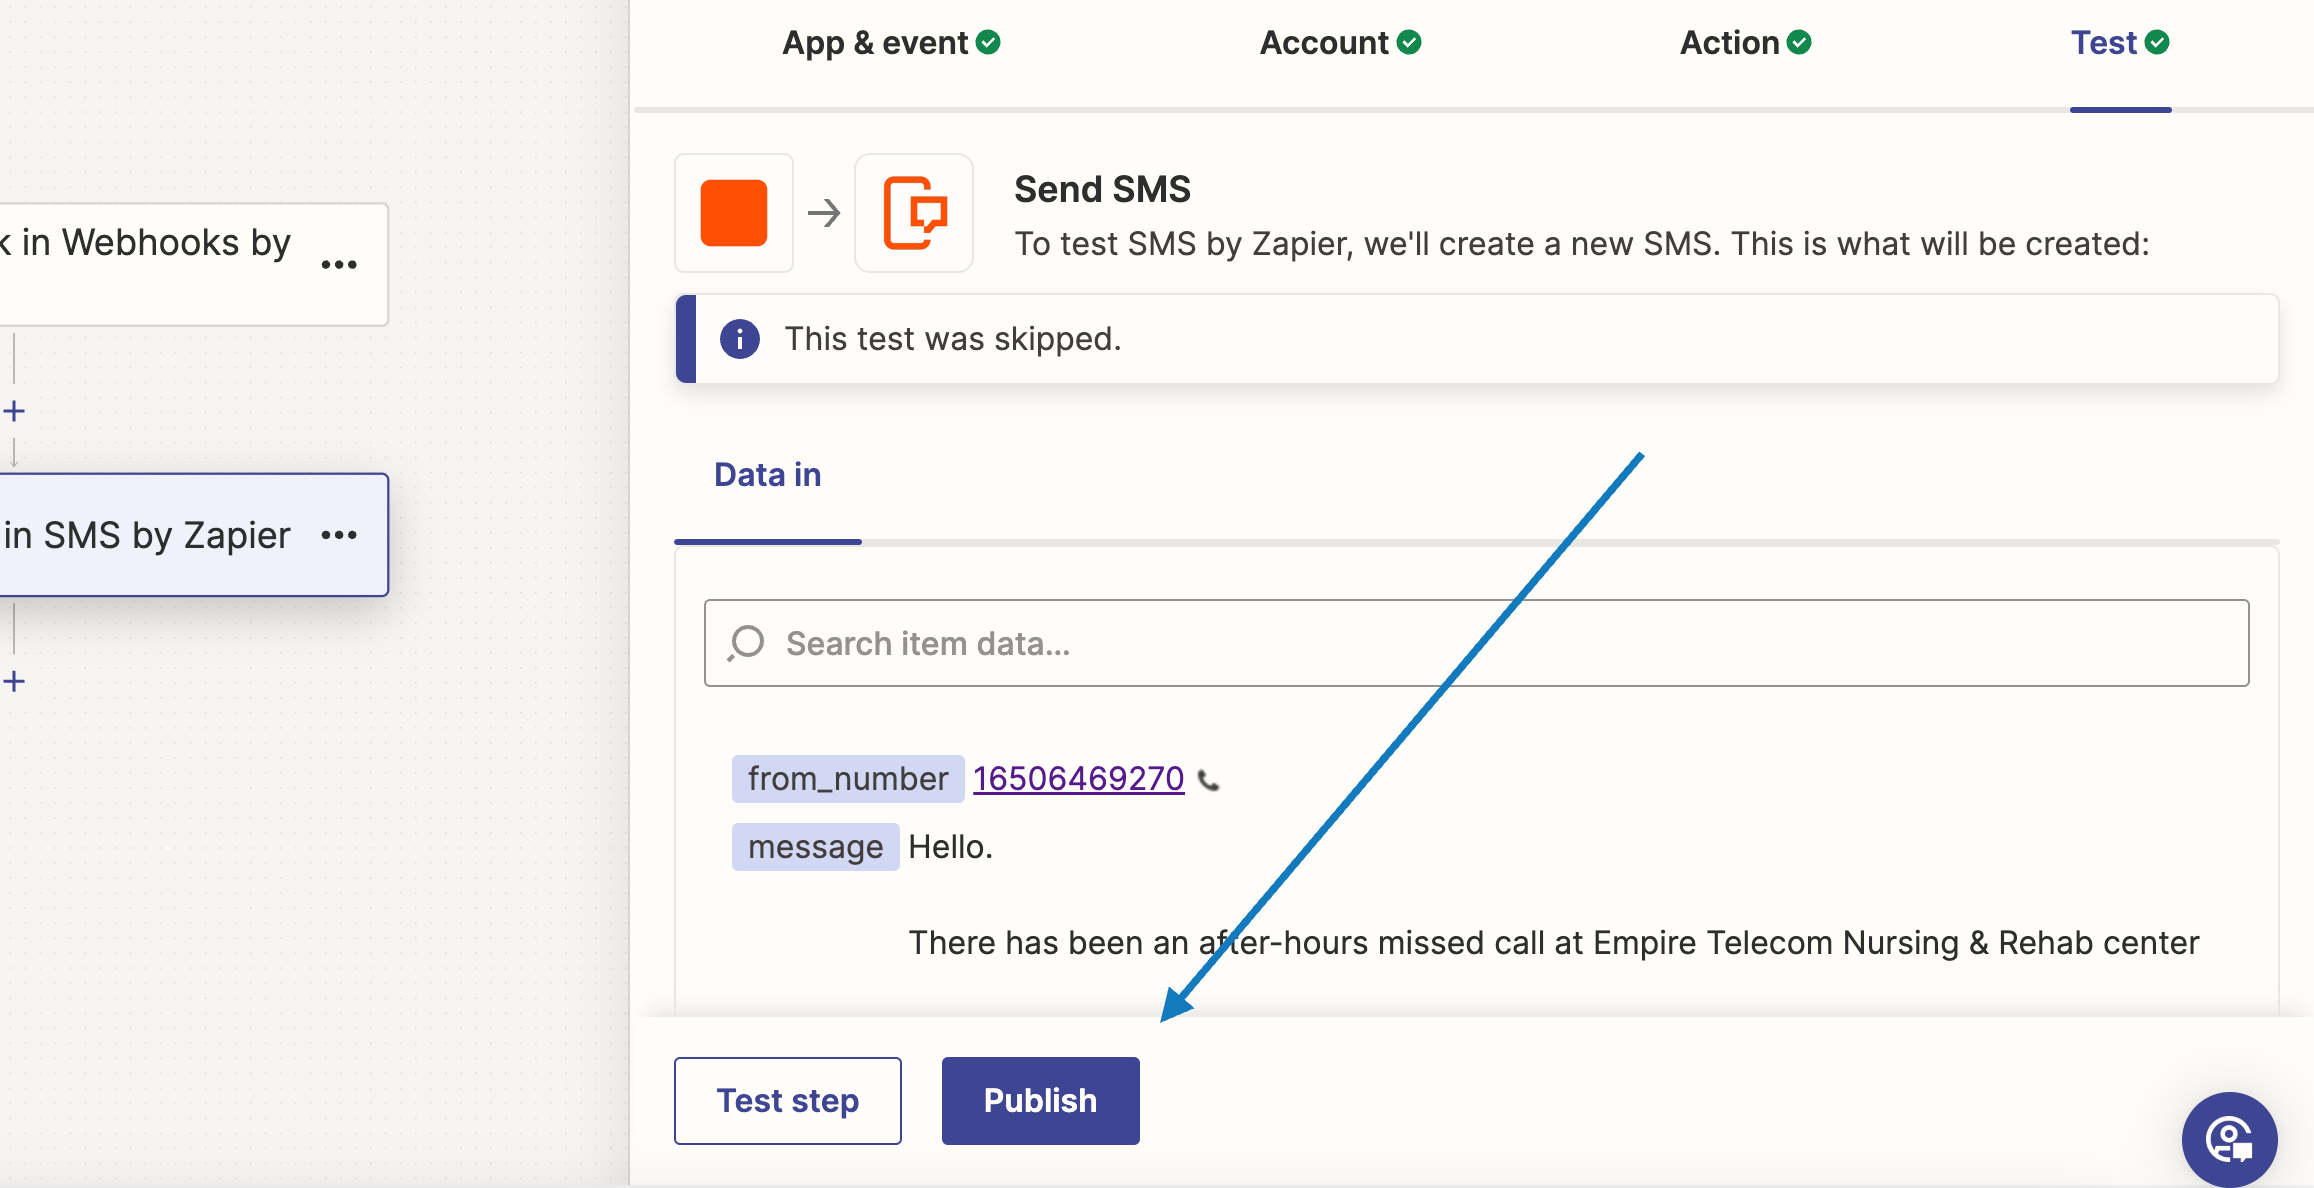Viewport: 2314px width, 1188px height.
Task: Click the 'This test was skipped.' notice
Action: [x=1476, y=339]
